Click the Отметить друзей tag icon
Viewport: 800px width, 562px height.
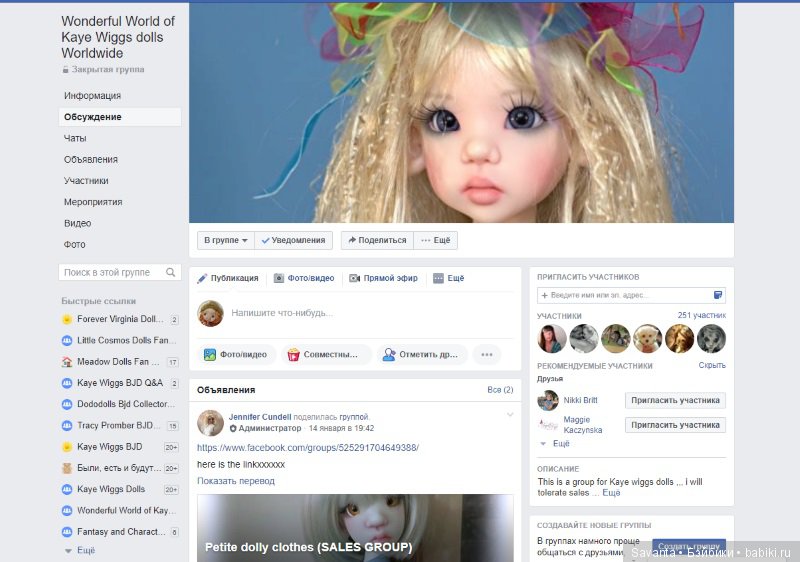tap(388, 354)
